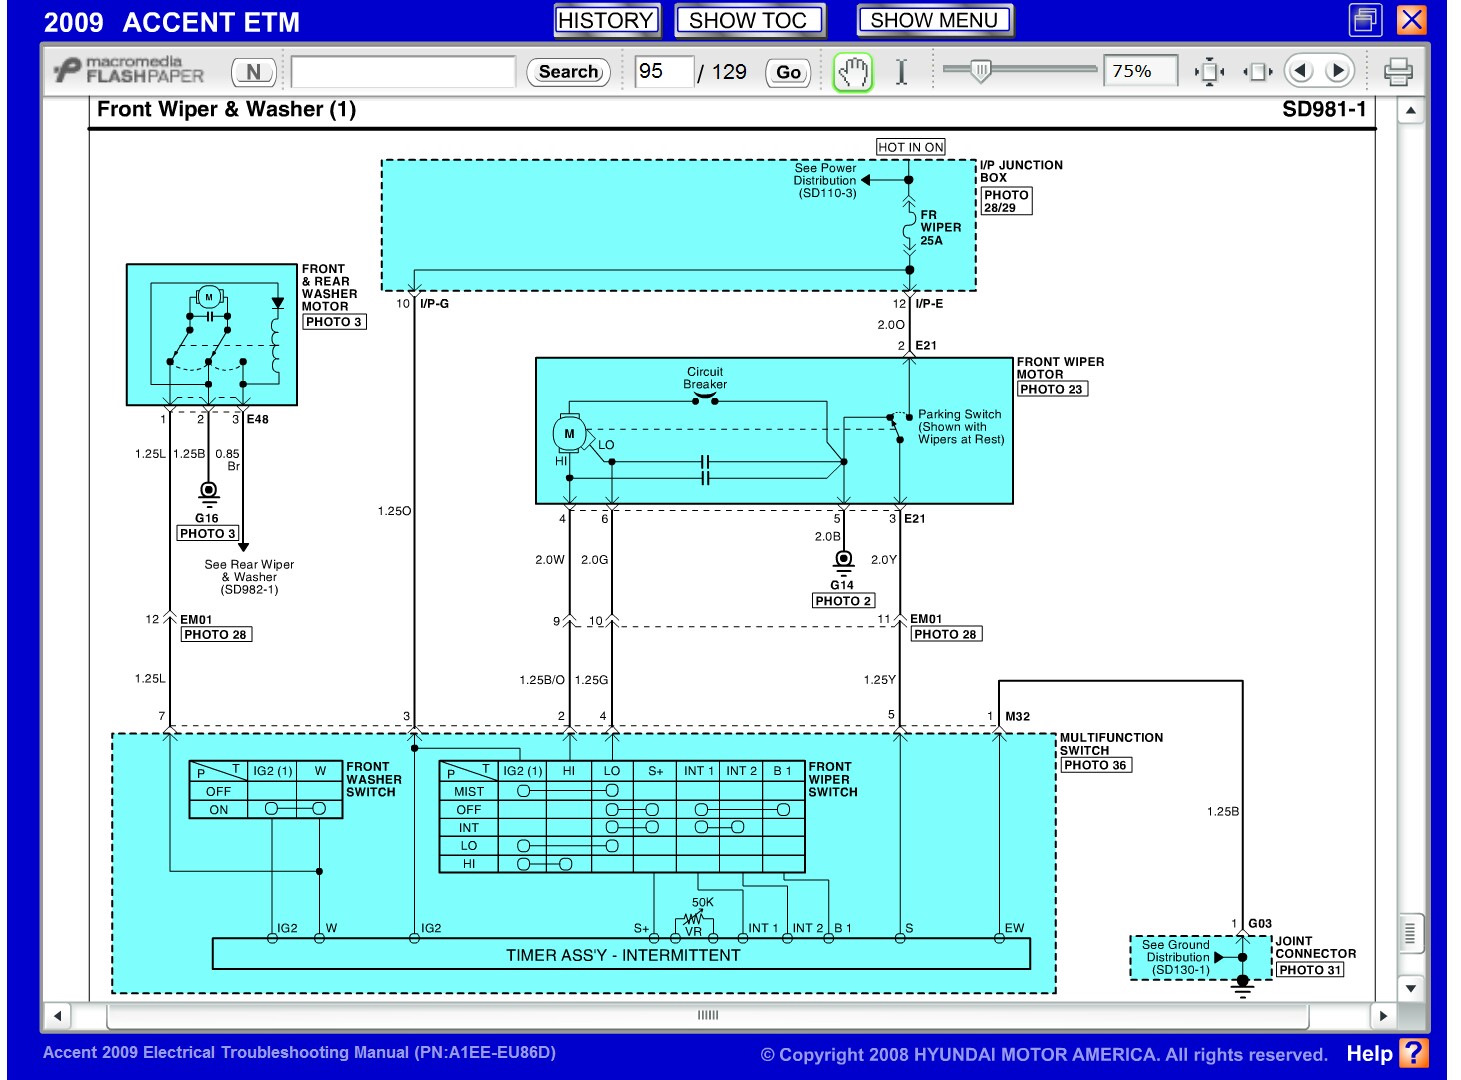Go to previous page arrow

tap(1300, 71)
